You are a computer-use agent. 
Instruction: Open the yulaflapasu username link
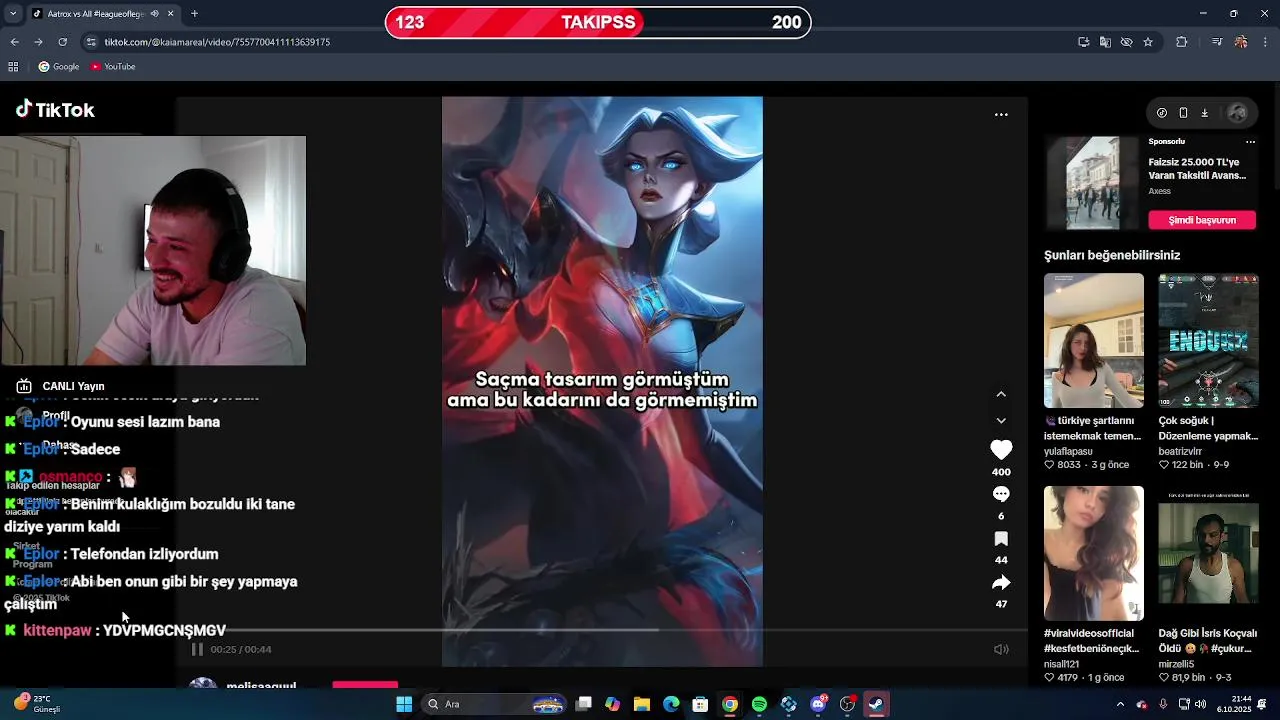pos(1068,451)
